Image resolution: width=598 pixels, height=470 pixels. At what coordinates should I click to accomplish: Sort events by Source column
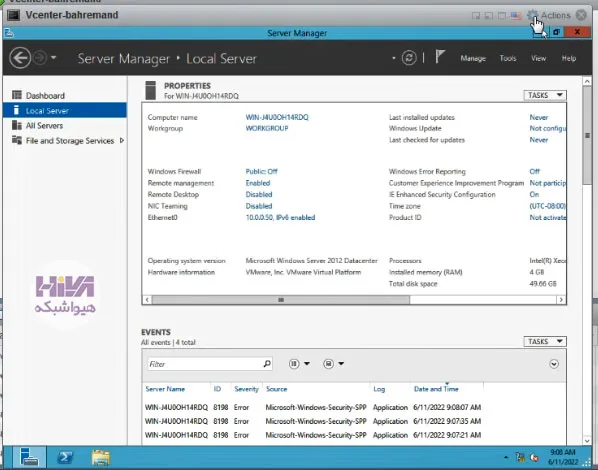(x=276, y=389)
